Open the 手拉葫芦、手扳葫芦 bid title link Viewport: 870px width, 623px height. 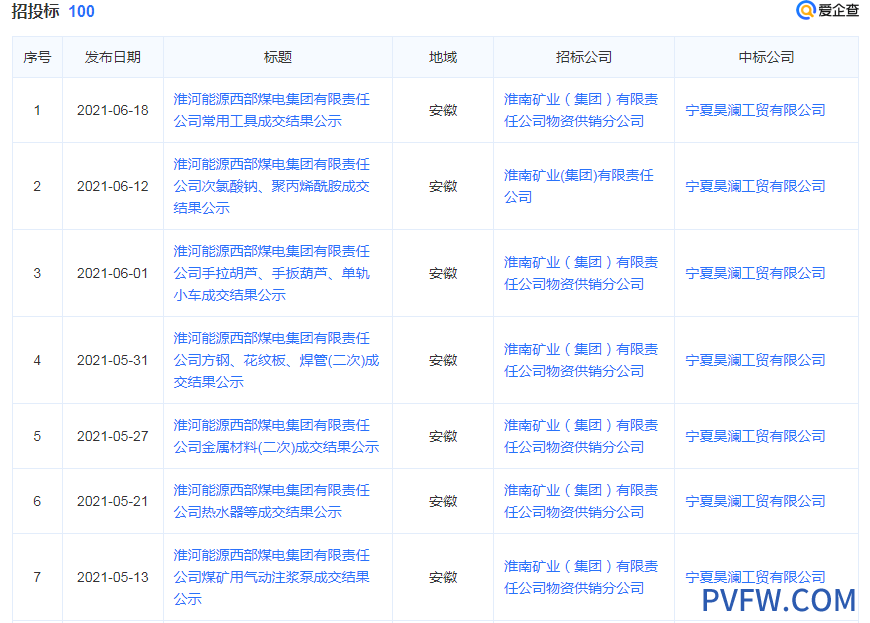click(x=271, y=273)
